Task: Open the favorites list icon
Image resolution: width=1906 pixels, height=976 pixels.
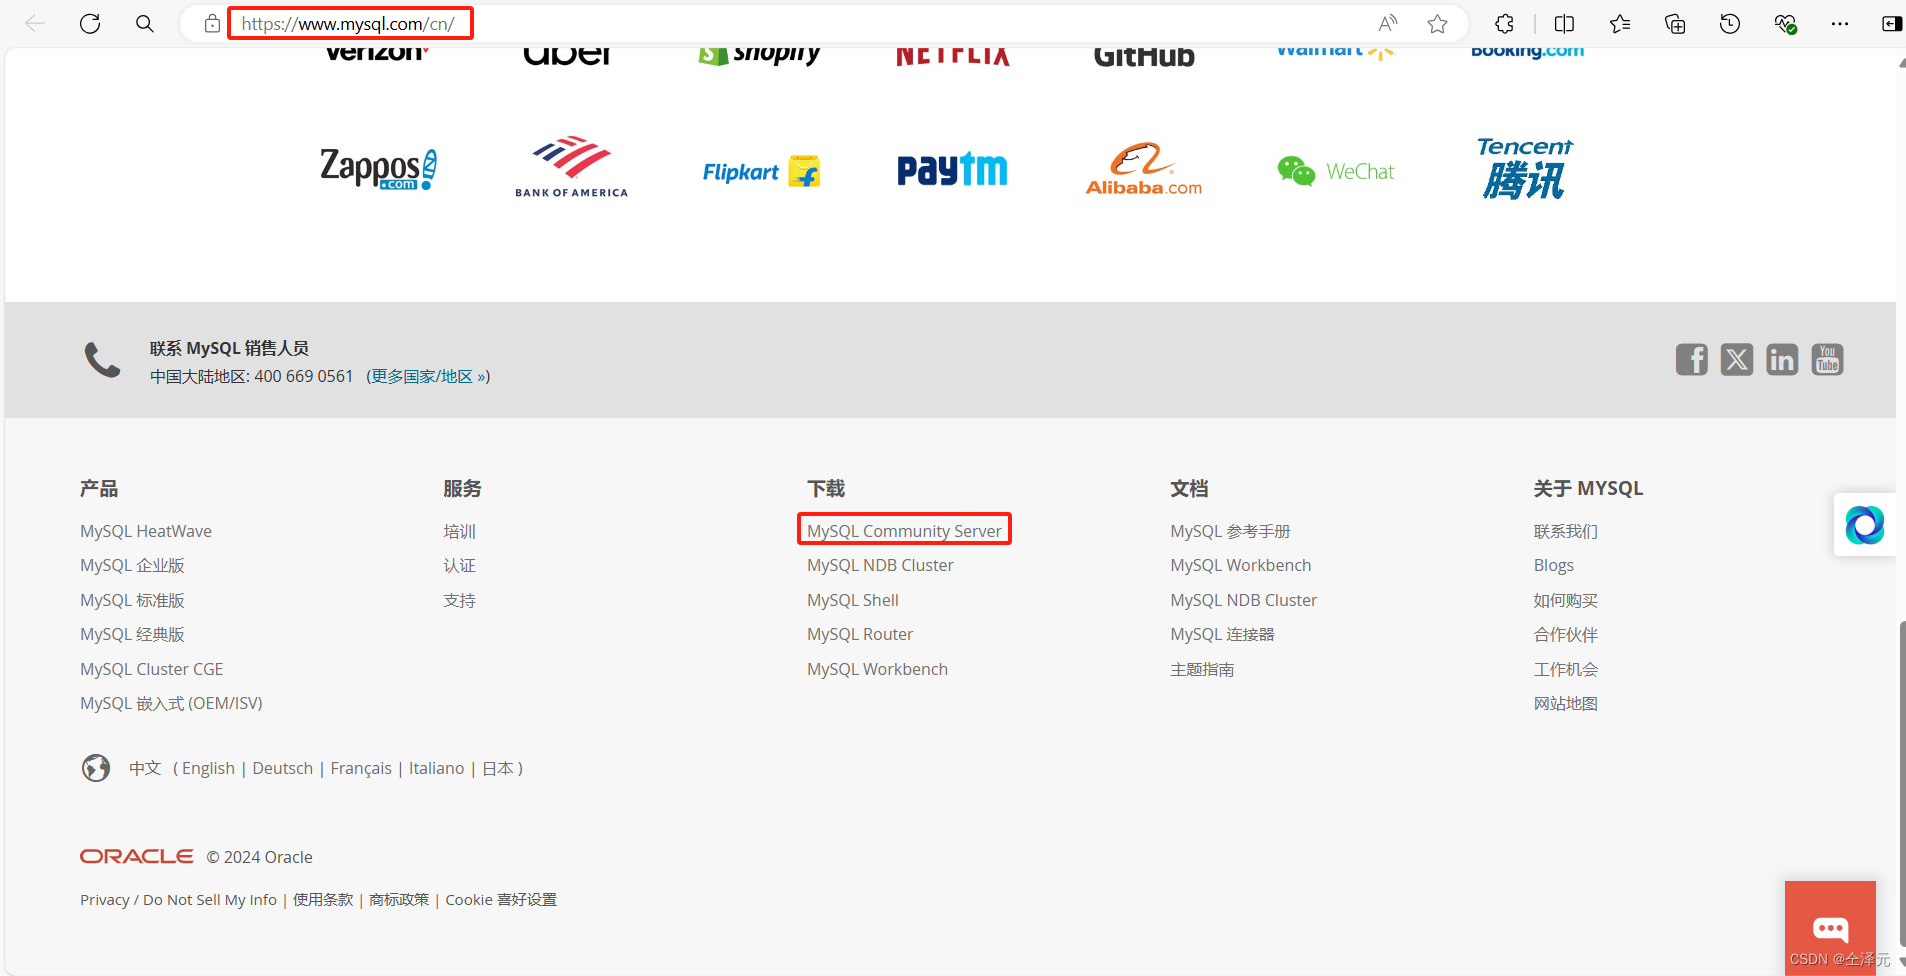Action: click(x=1620, y=24)
